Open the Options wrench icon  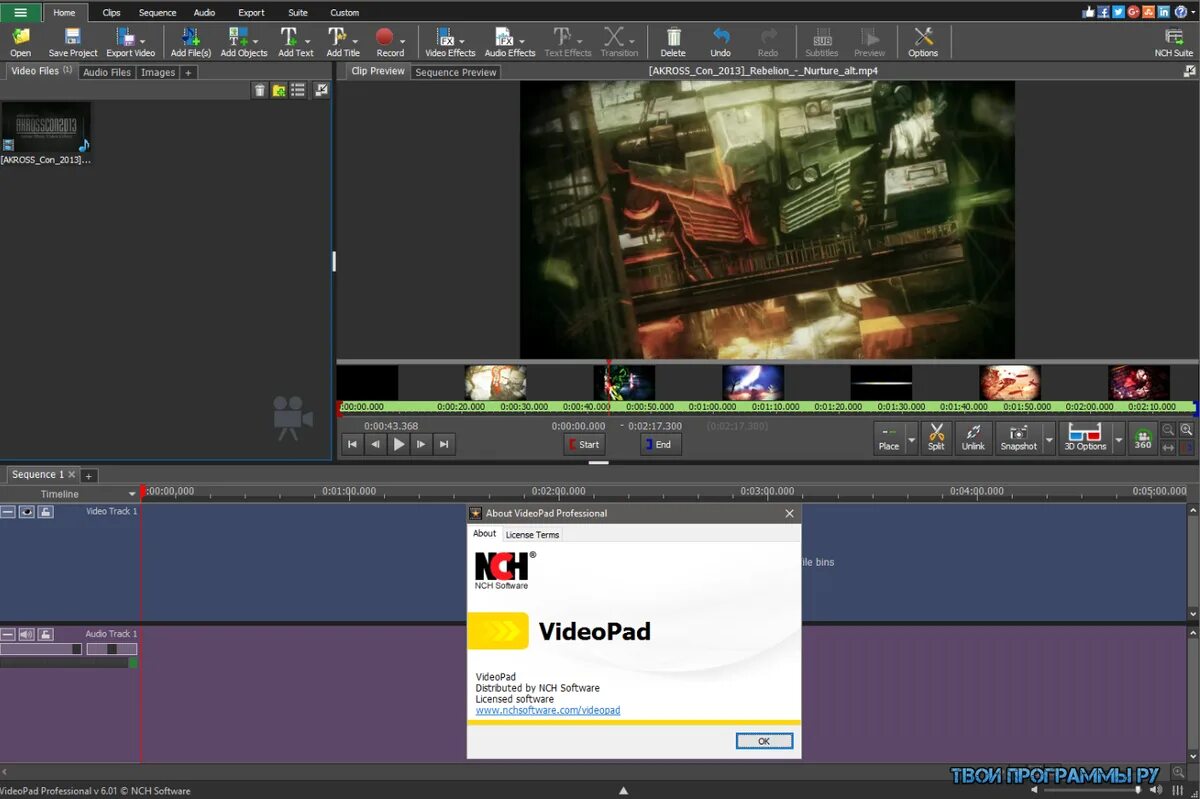click(923, 41)
